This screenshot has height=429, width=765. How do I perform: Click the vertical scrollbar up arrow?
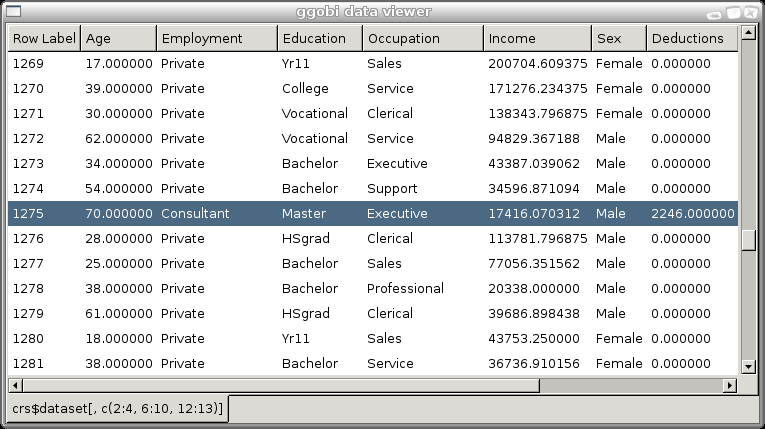pyautogui.click(x=747, y=33)
